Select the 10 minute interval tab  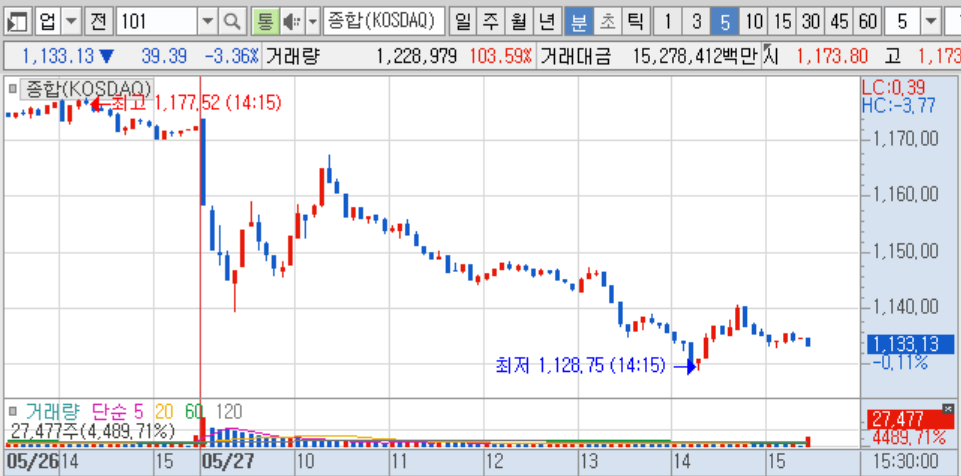tap(754, 23)
